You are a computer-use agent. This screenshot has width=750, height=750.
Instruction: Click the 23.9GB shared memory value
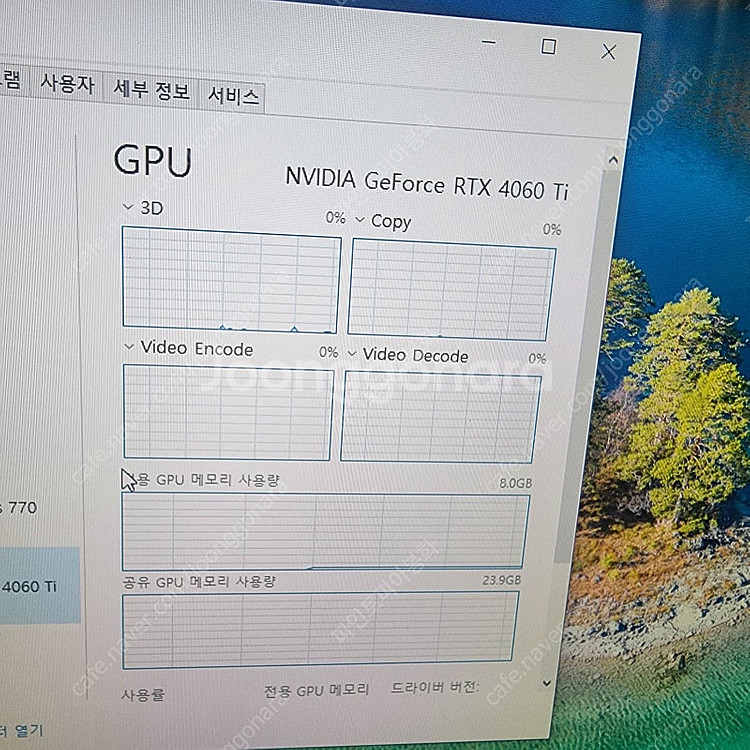501,580
